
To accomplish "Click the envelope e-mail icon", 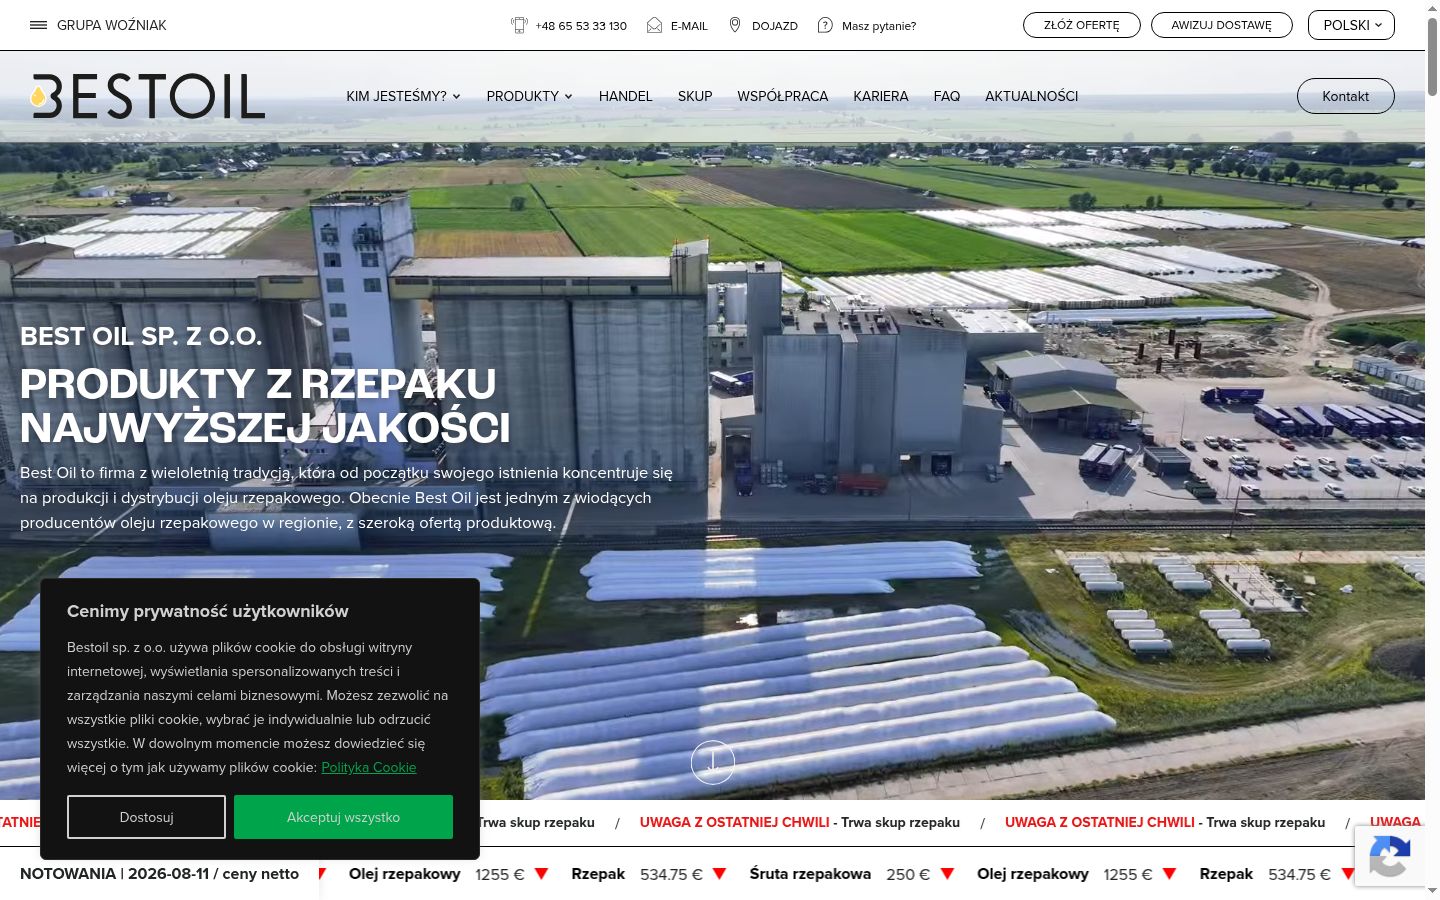I will (654, 25).
